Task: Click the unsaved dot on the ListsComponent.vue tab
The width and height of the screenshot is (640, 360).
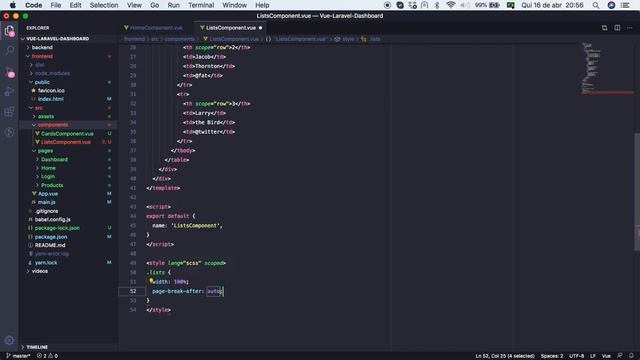Action: 260,28
